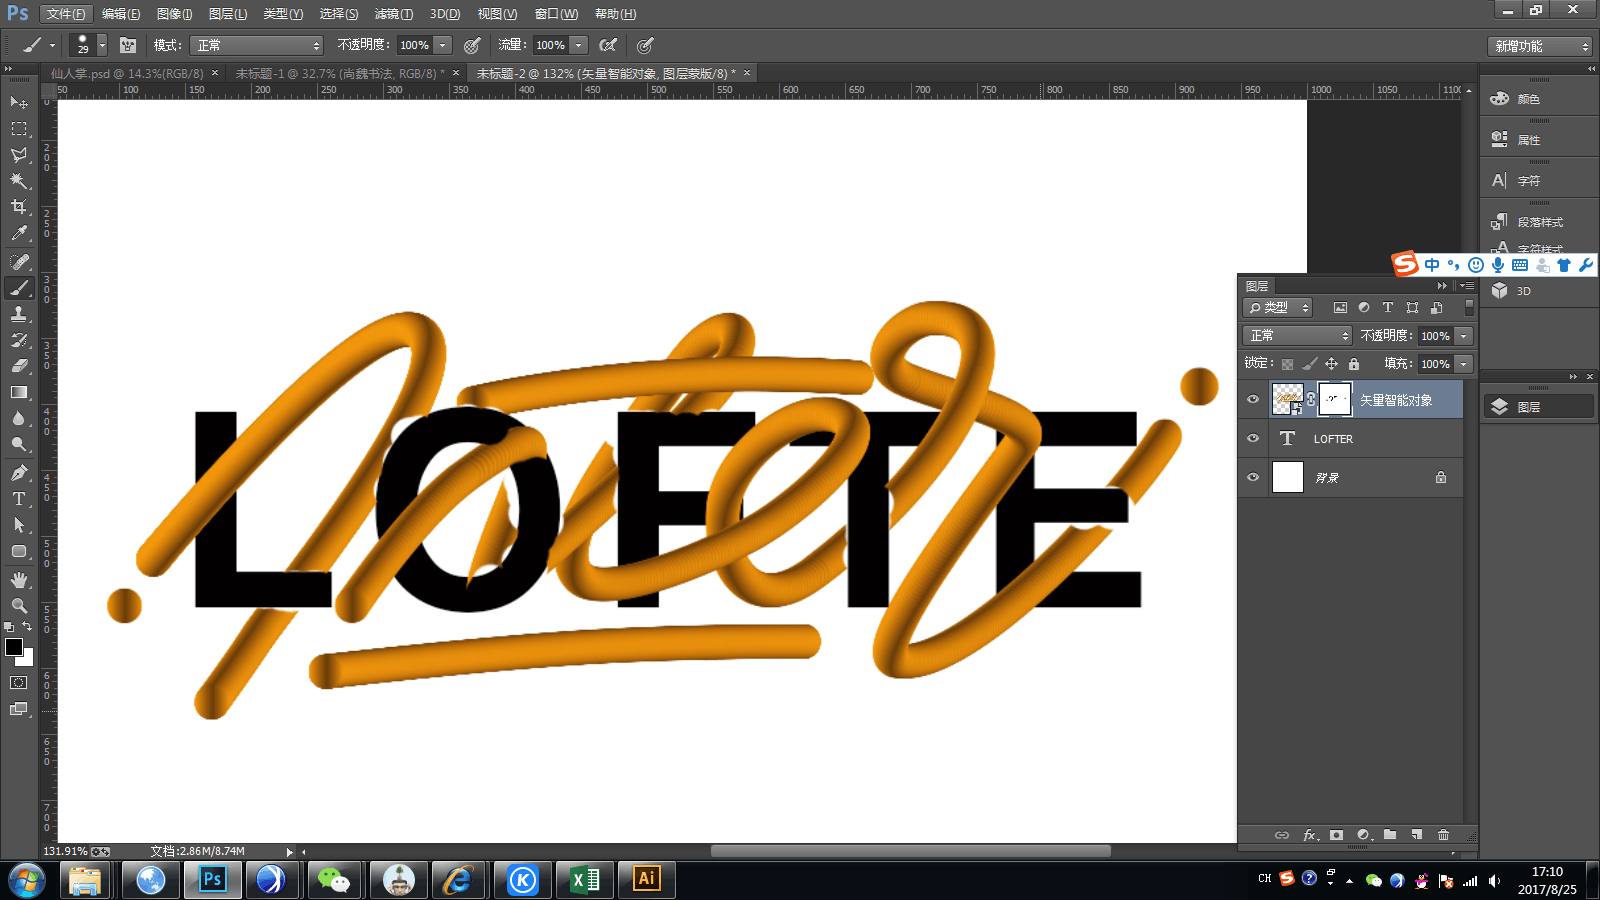Select the Magic Wand tool
The image size is (1600, 900).
[x=19, y=180]
